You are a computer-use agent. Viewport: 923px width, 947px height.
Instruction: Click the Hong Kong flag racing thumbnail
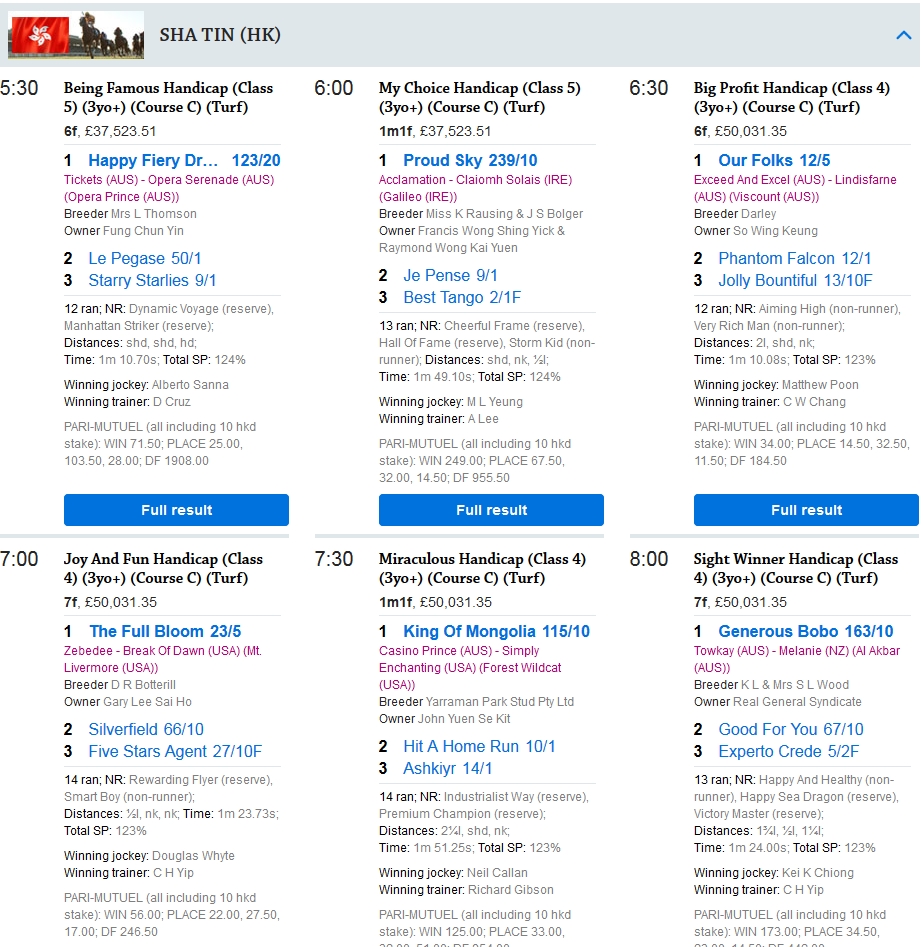coord(75,35)
